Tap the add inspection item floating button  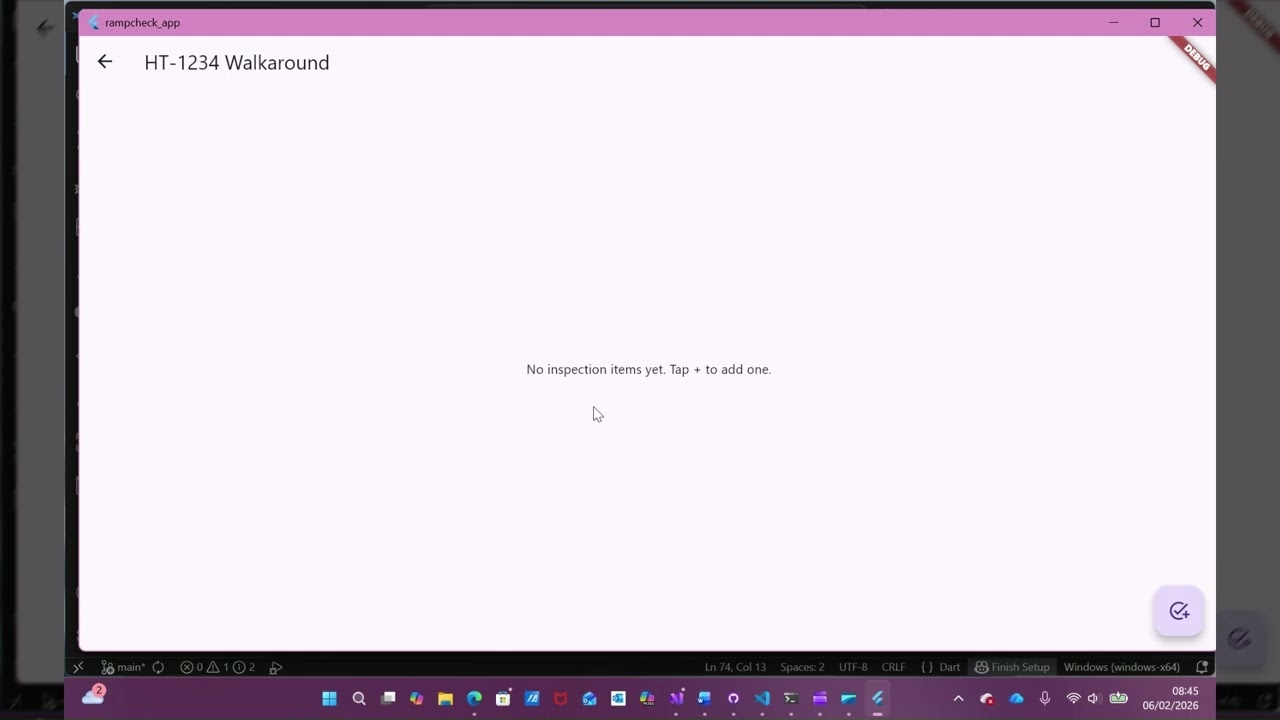pos(1179,611)
